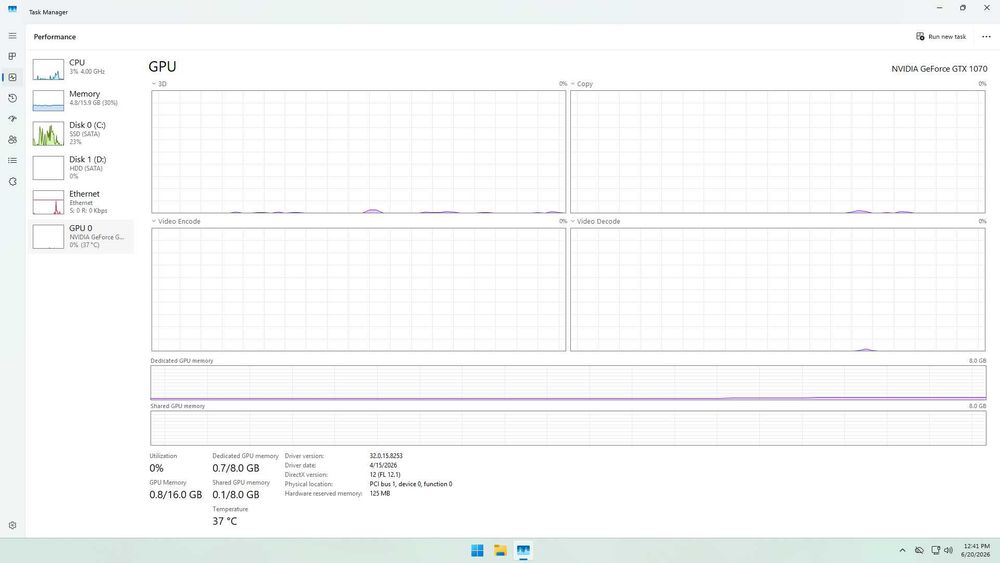This screenshot has width=1000, height=563.
Task: Open the App history page icon
Action: [12, 98]
